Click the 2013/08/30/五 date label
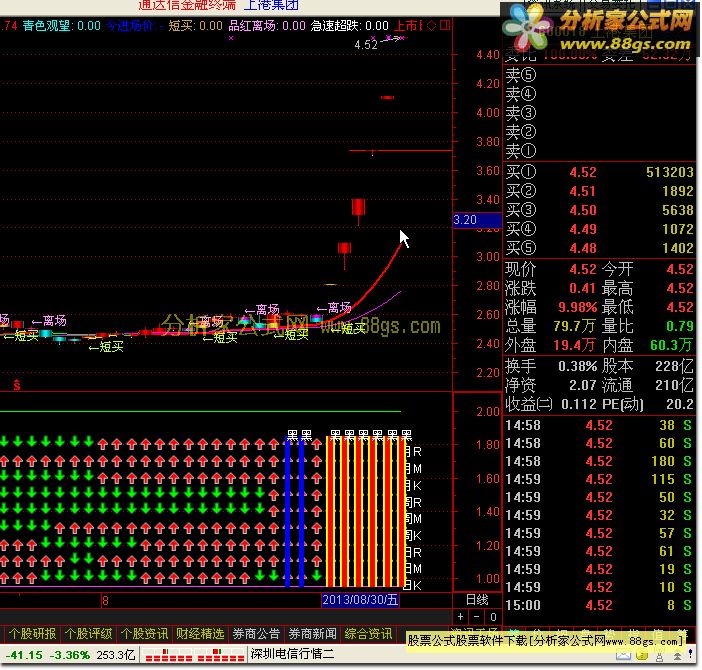Viewport: 702px width, 670px height. (x=360, y=600)
